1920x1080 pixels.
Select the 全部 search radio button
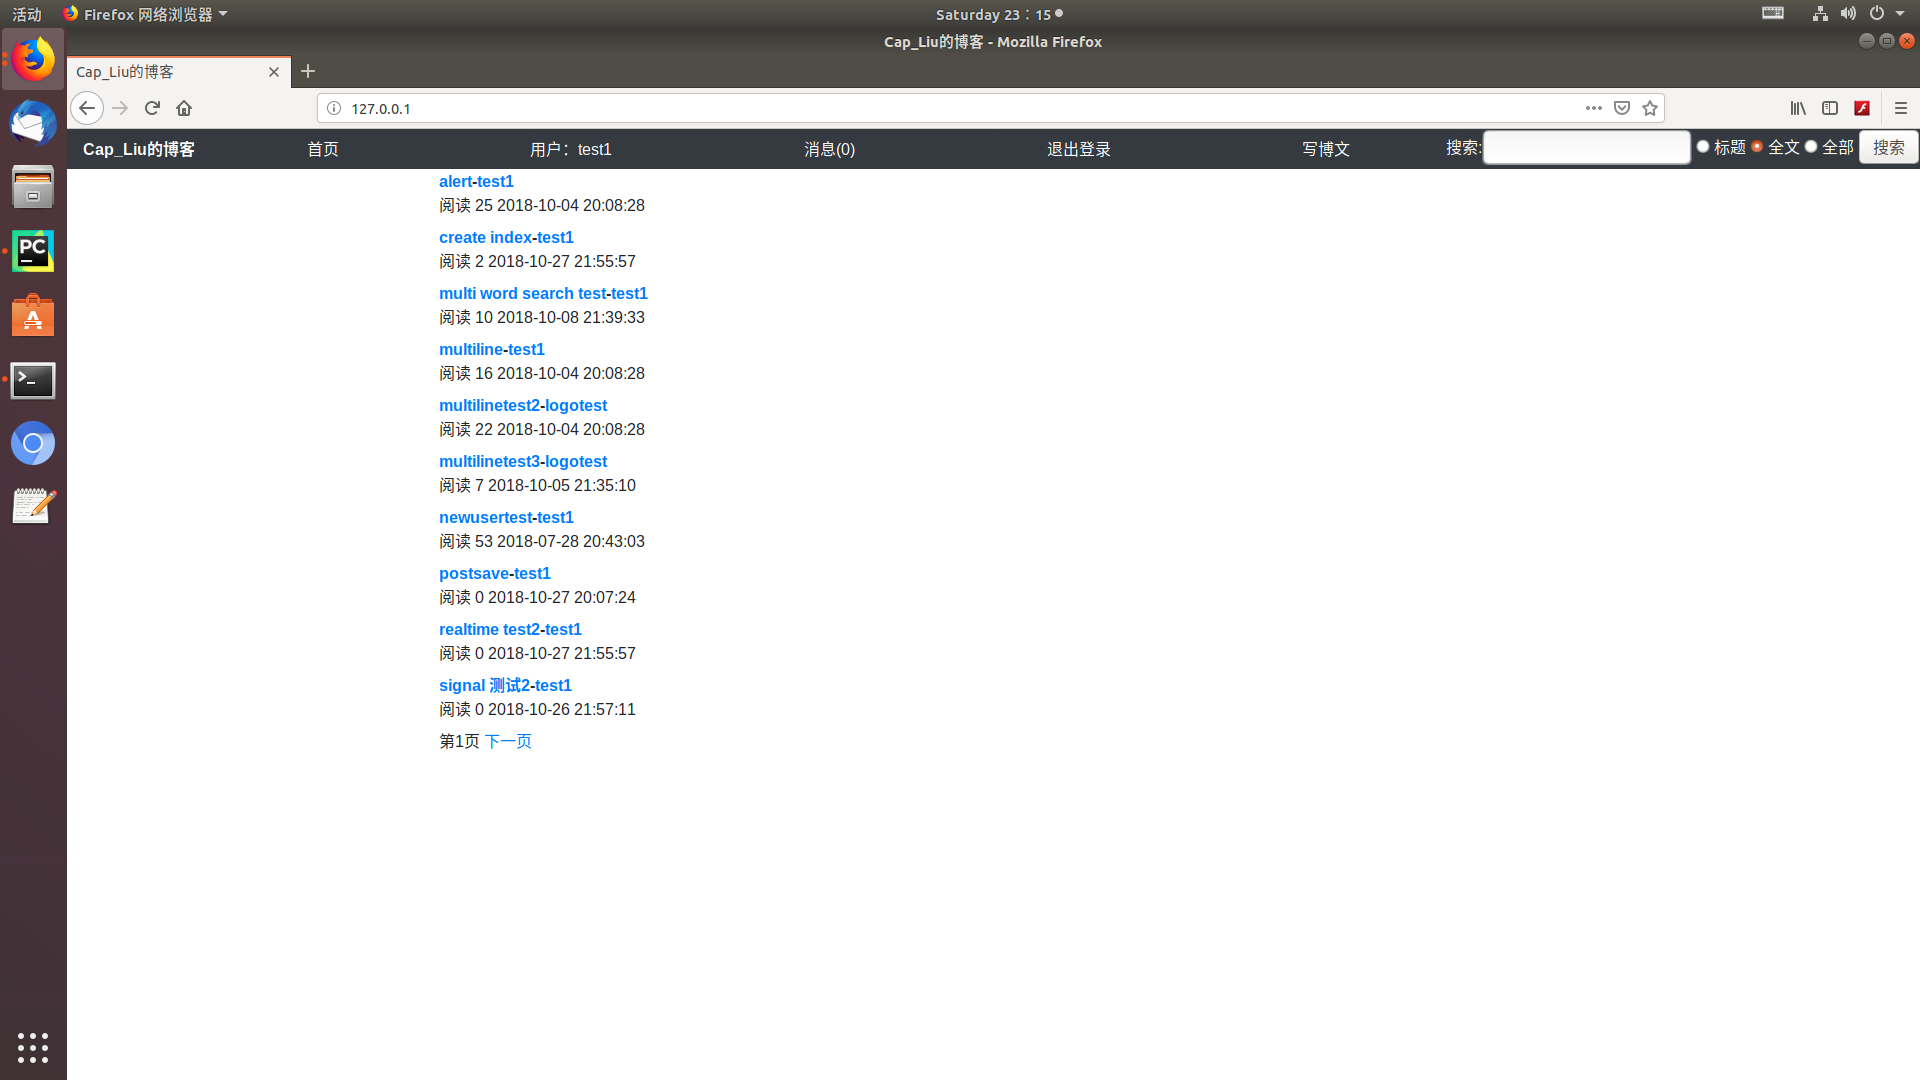pyautogui.click(x=1811, y=147)
